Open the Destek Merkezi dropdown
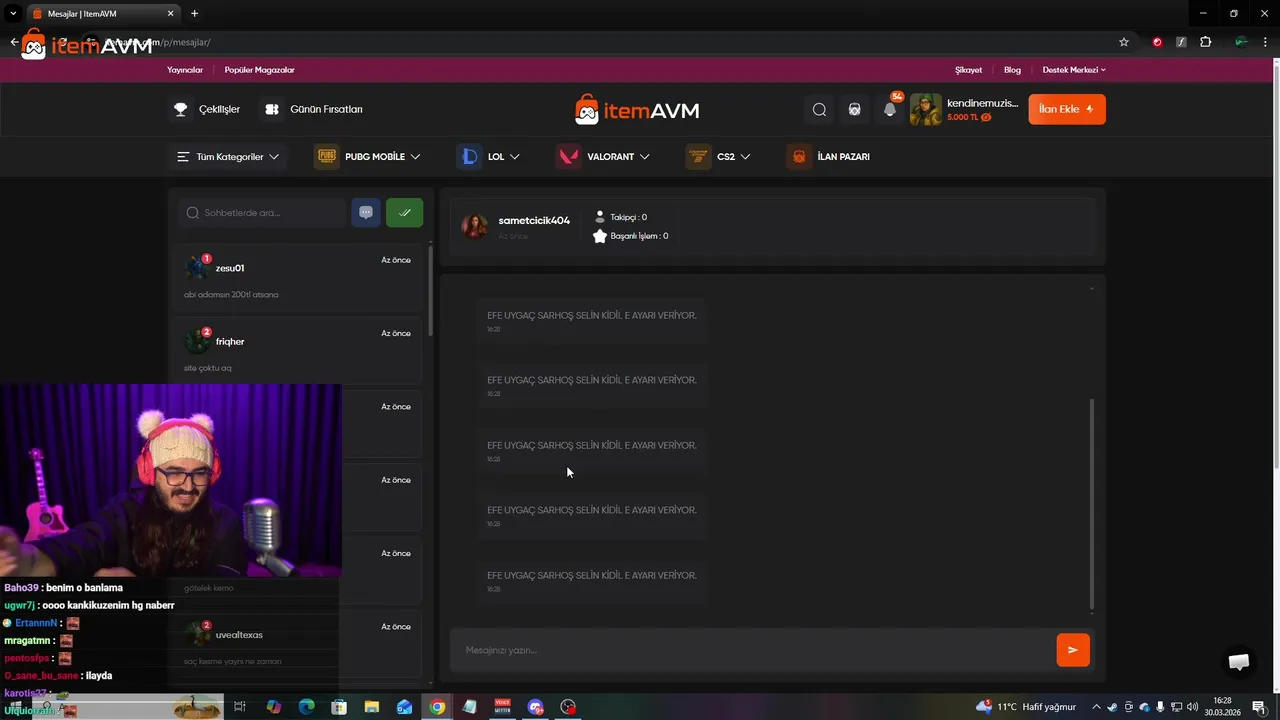Screen dimensions: 1280x720 (x=1074, y=70)
